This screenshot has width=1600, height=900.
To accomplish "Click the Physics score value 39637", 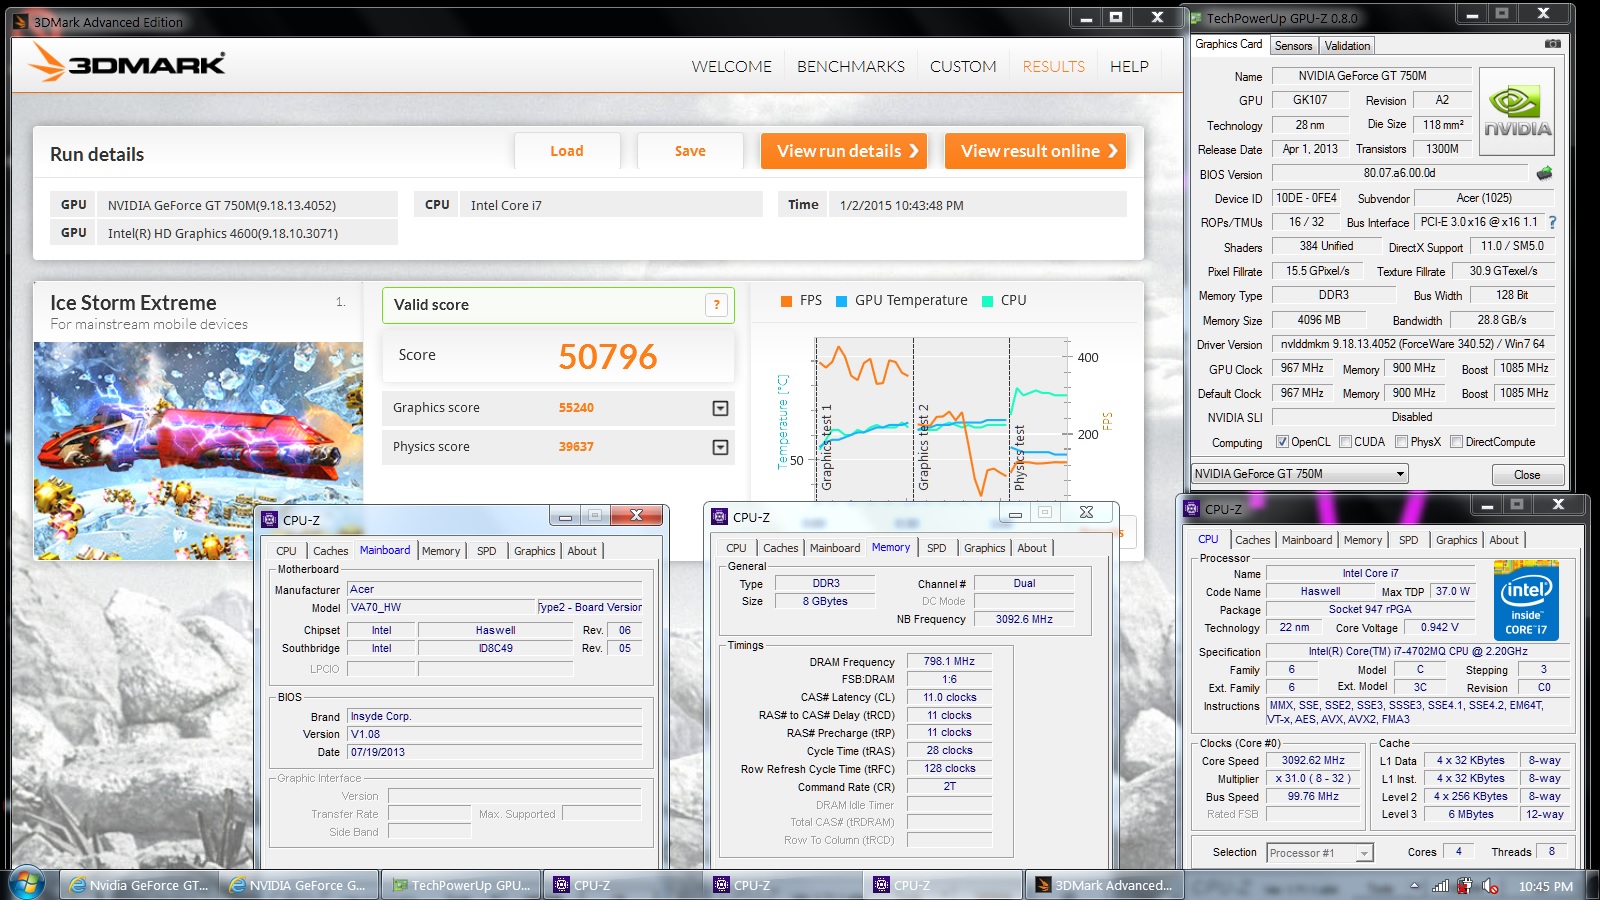I will click(576, 447).
